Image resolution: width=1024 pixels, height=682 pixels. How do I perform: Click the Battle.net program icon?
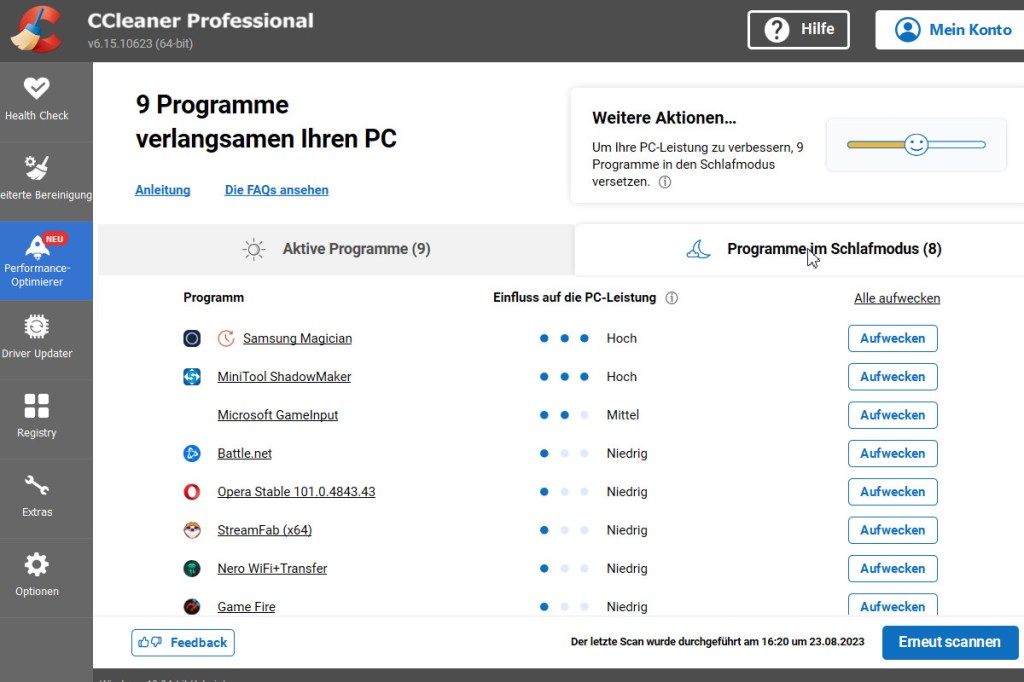coord(192,453)
